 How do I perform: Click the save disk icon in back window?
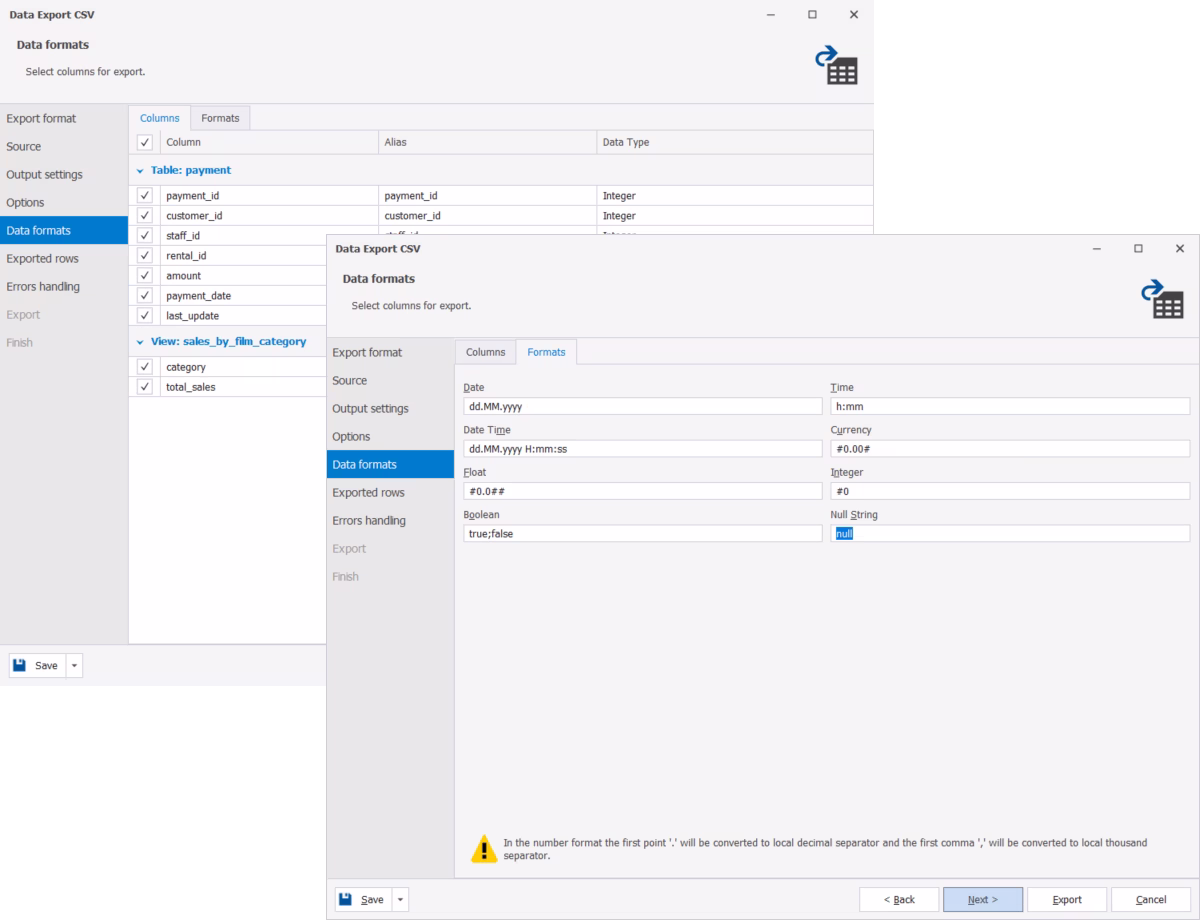20,665
